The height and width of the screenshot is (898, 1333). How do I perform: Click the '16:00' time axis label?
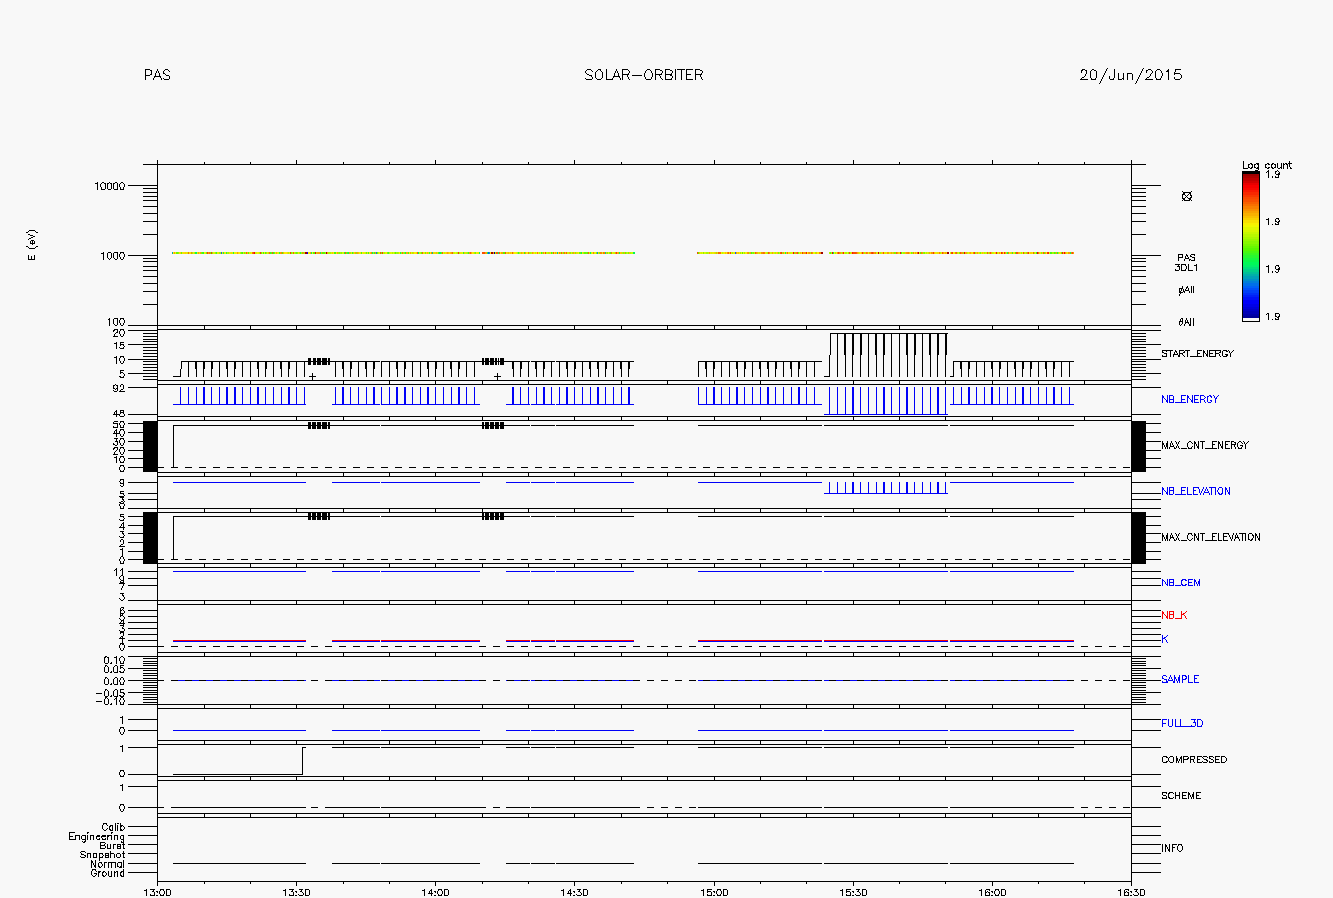[992, 893]
